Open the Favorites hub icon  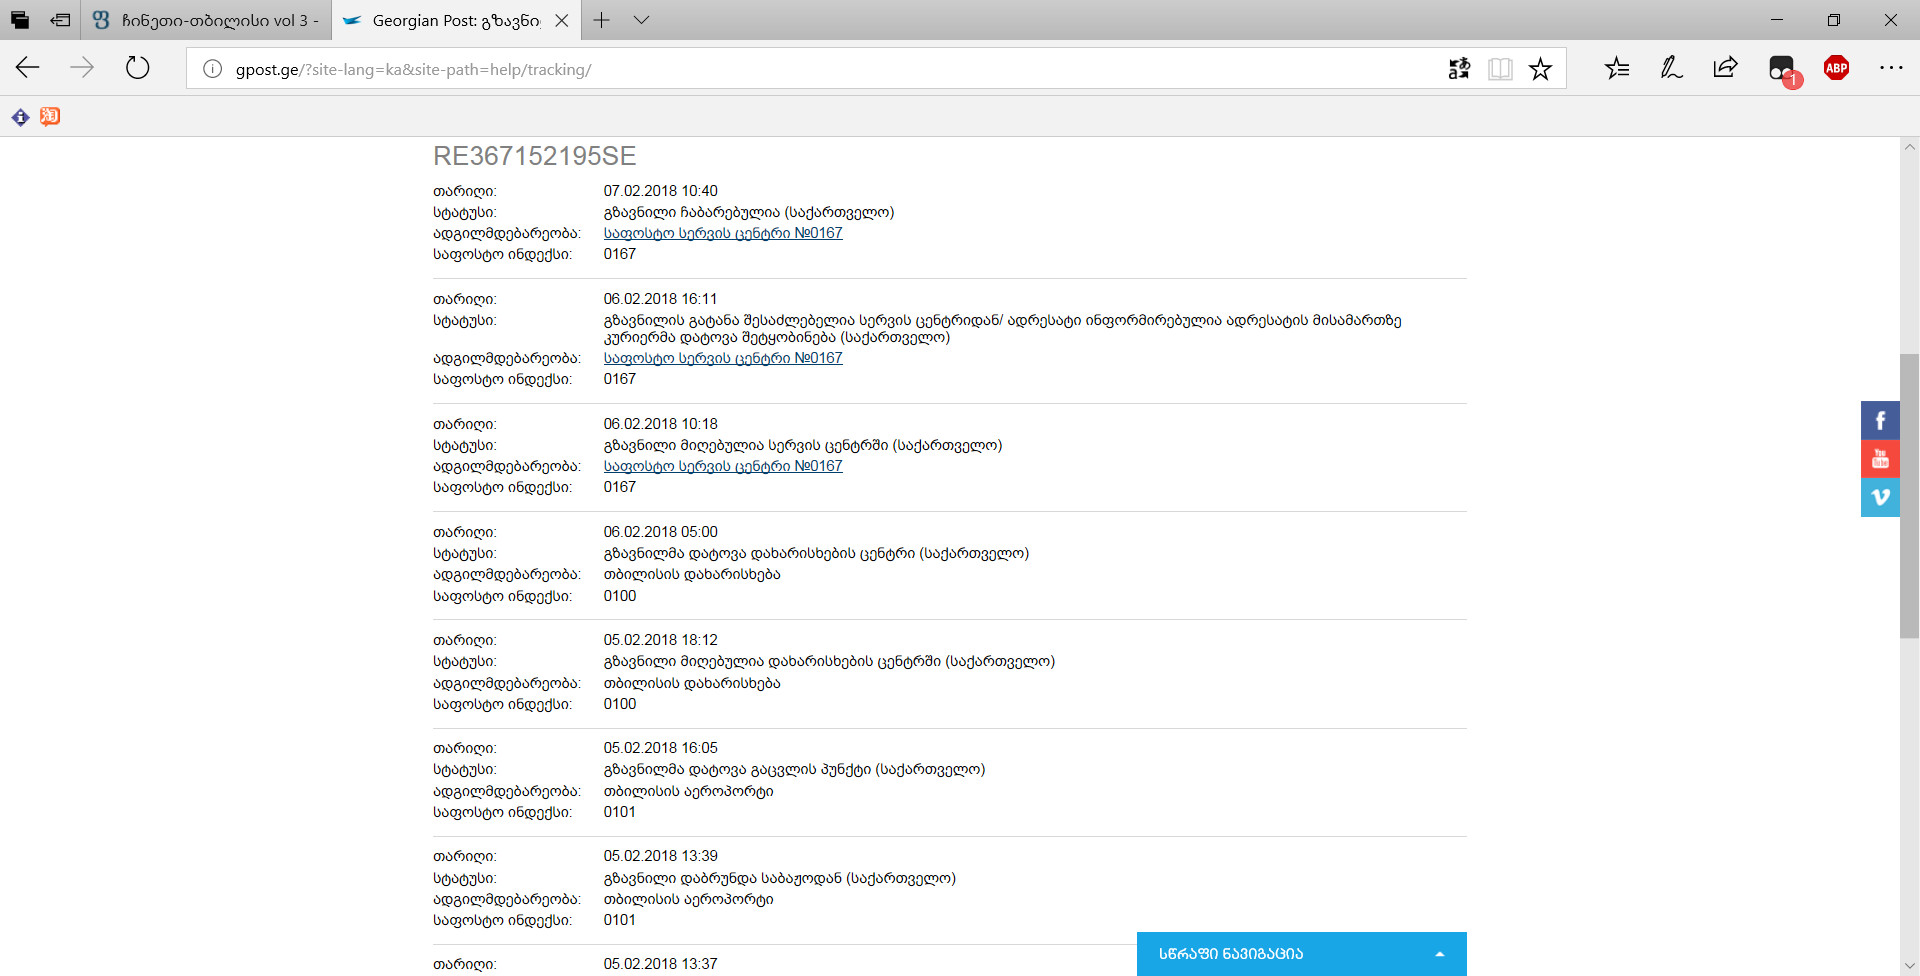pyautogui.click(x=1617, y=68)
